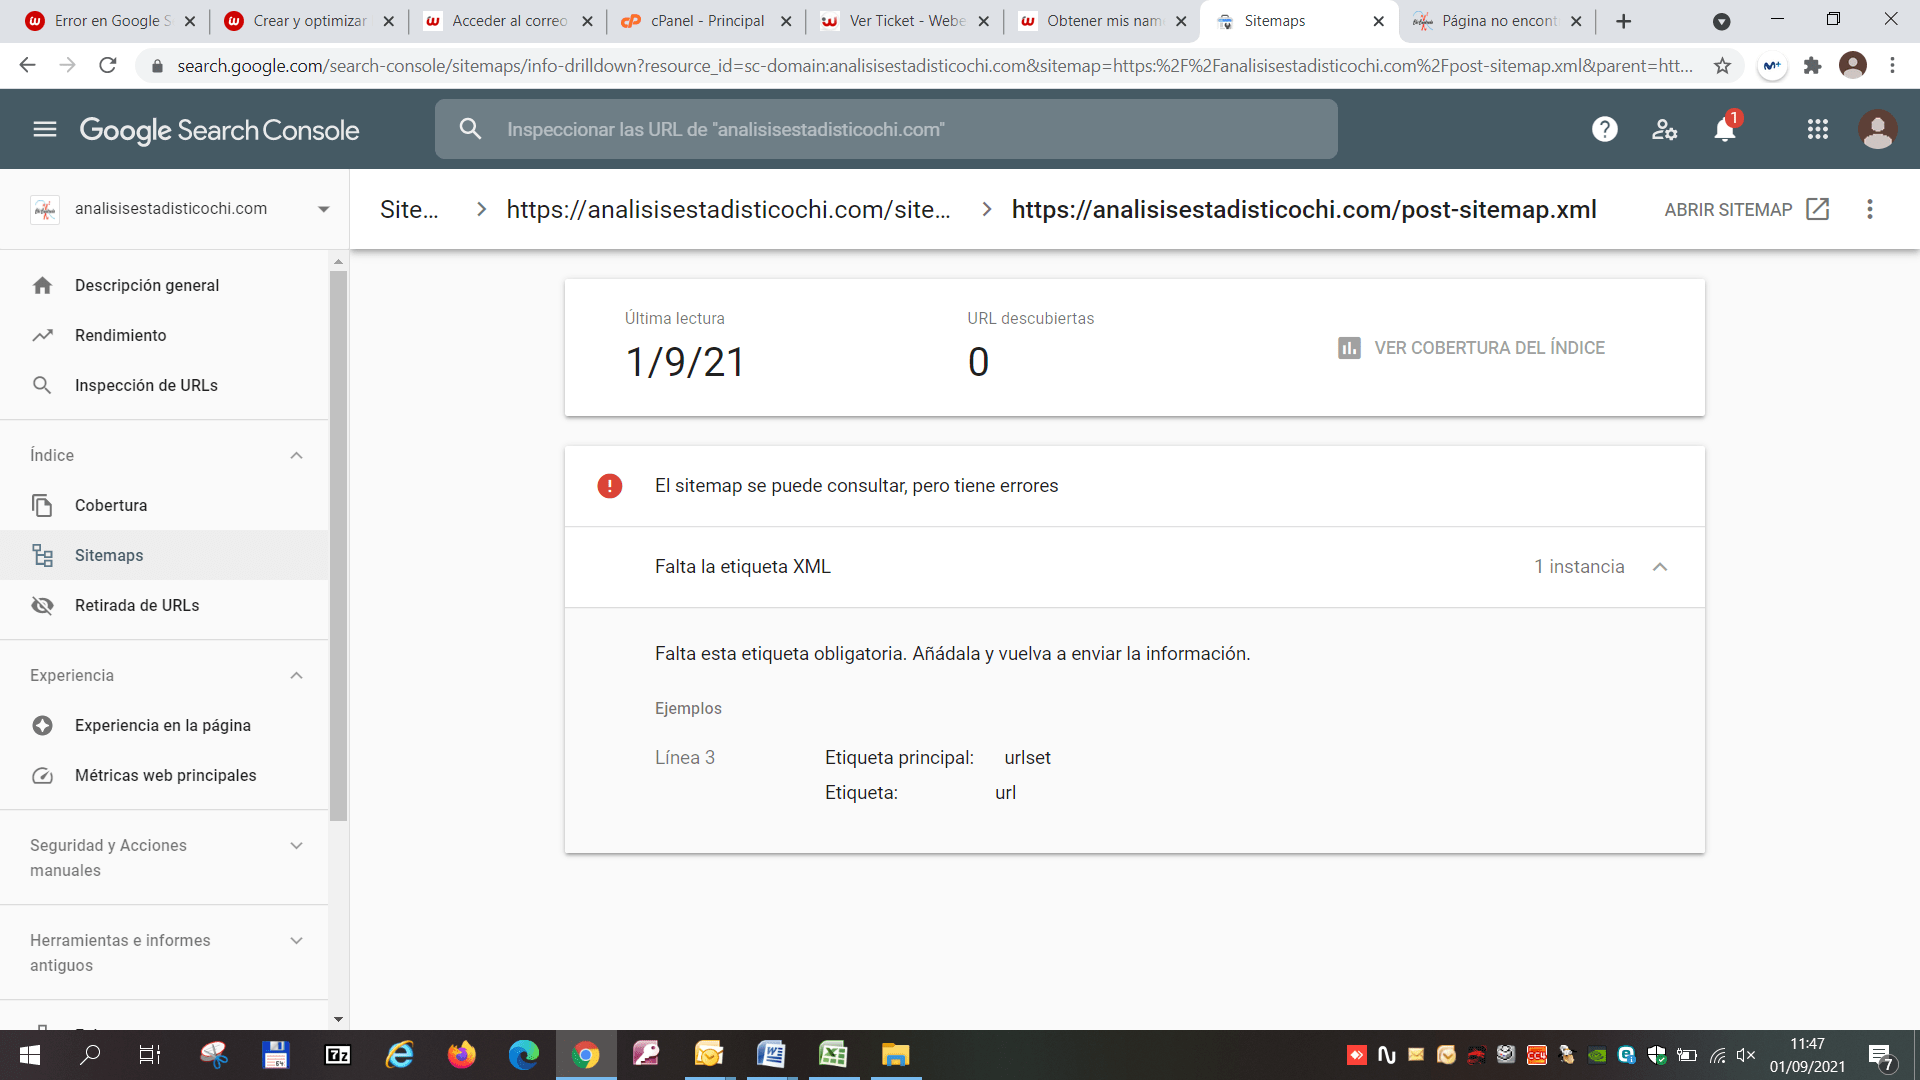Click the Google Search Console logo
The height and width of the screenshot is (1080, 1920).
(x=219, y=130)
